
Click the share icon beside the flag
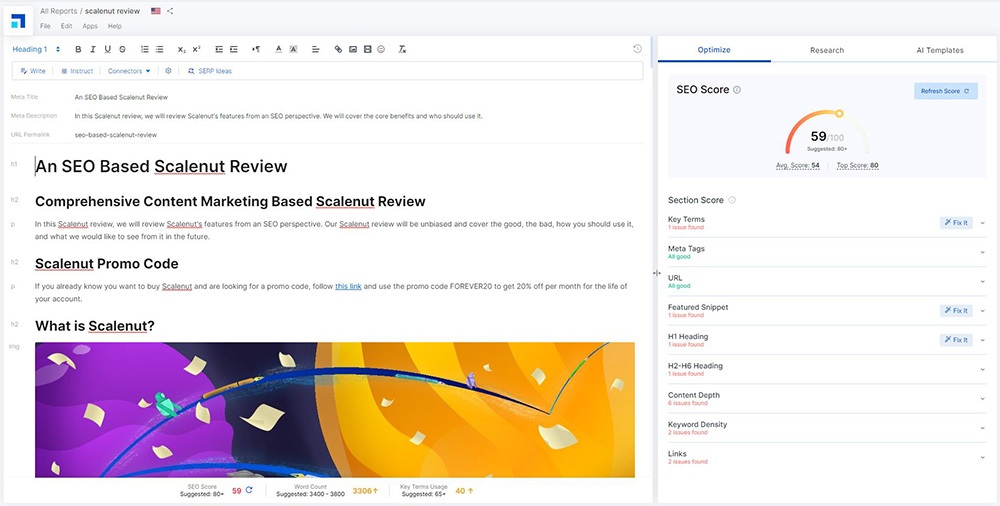pos(170,11)
